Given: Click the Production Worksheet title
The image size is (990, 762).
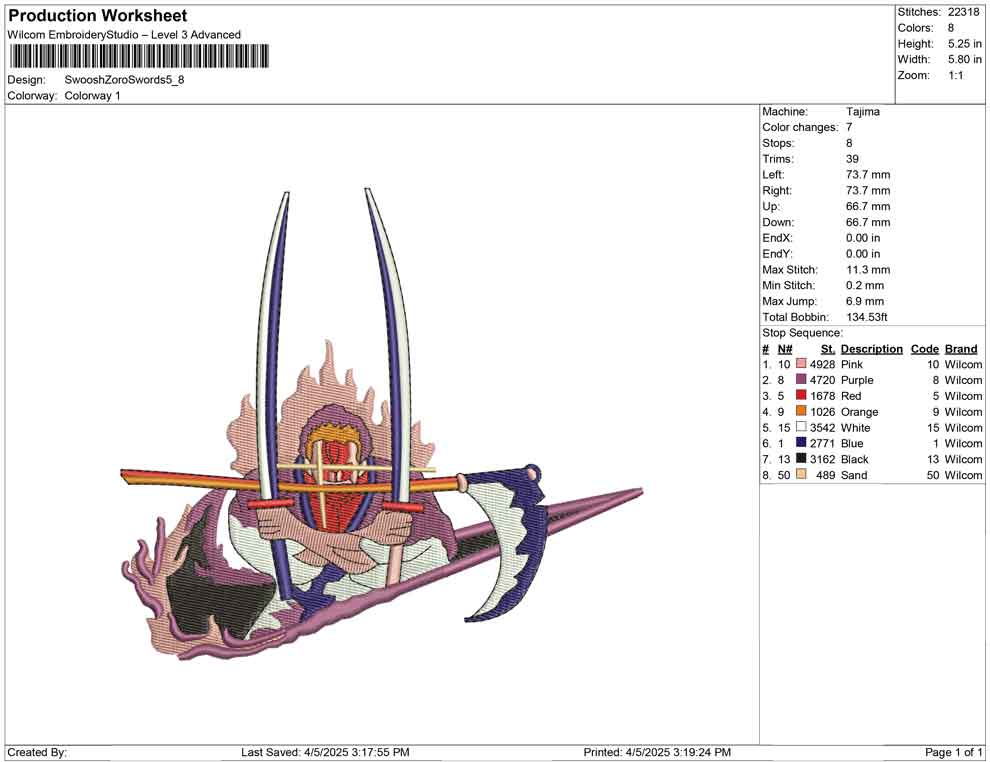Looking at the screenshot, I should coord(97,16).
